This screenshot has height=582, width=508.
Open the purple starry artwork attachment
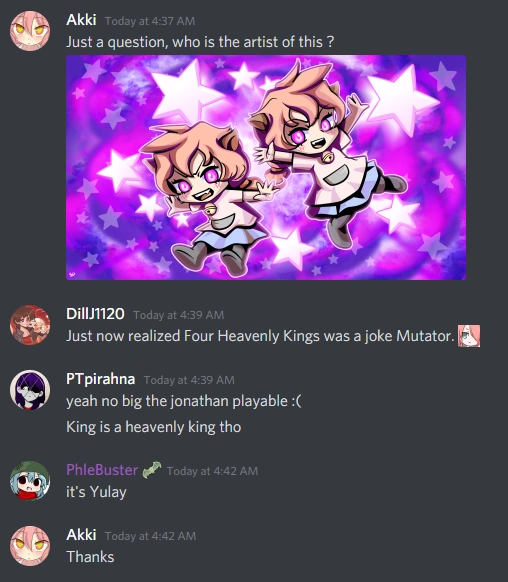(266, 167)
